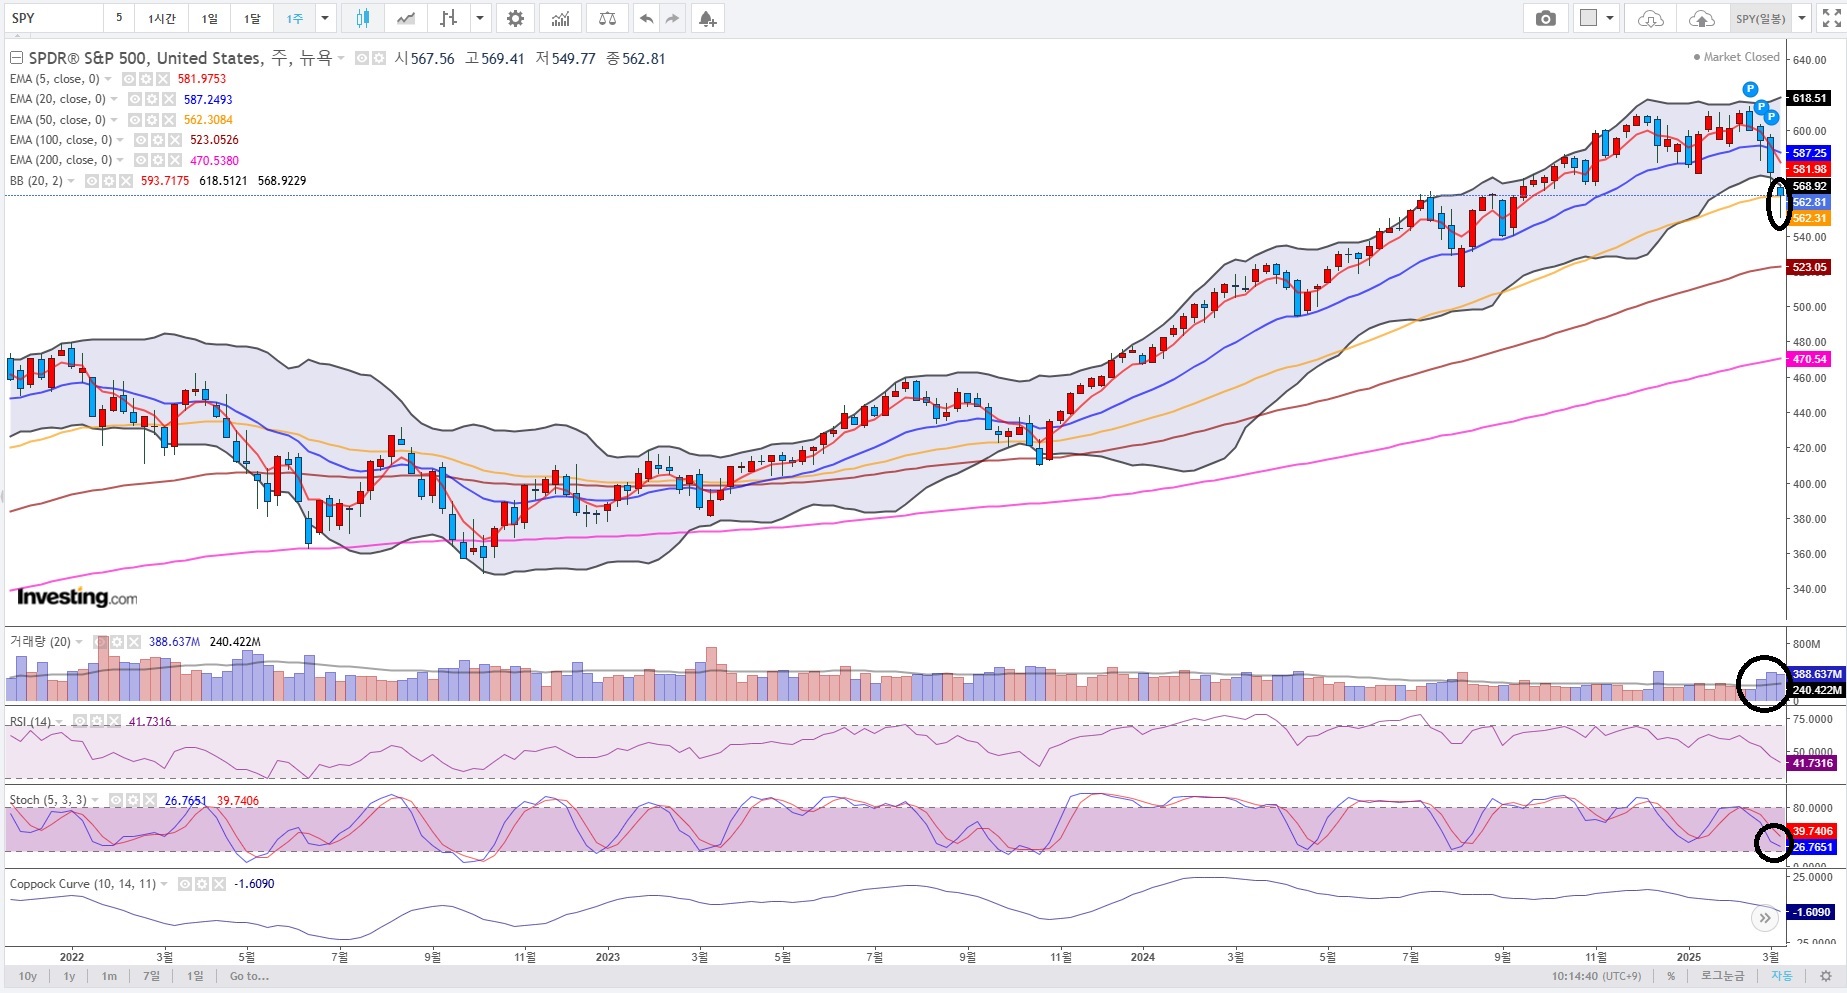1847x993 pixels.
Task: Toggle the 로그눈금 log scale
Action: 1722,976
